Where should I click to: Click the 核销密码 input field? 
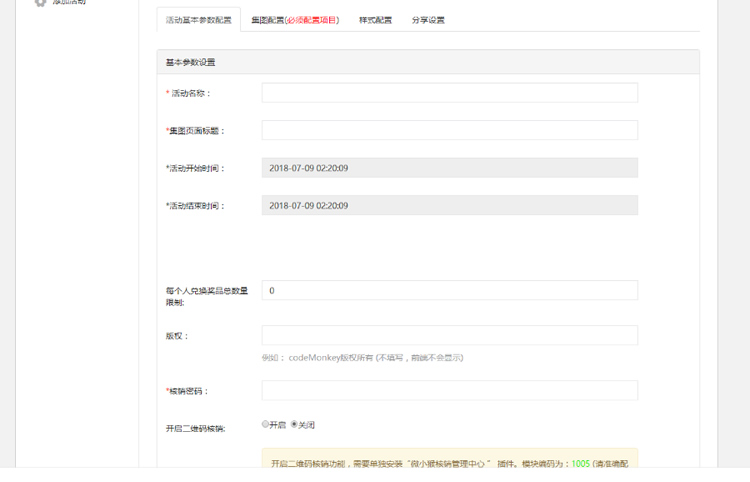click(449, 391)
